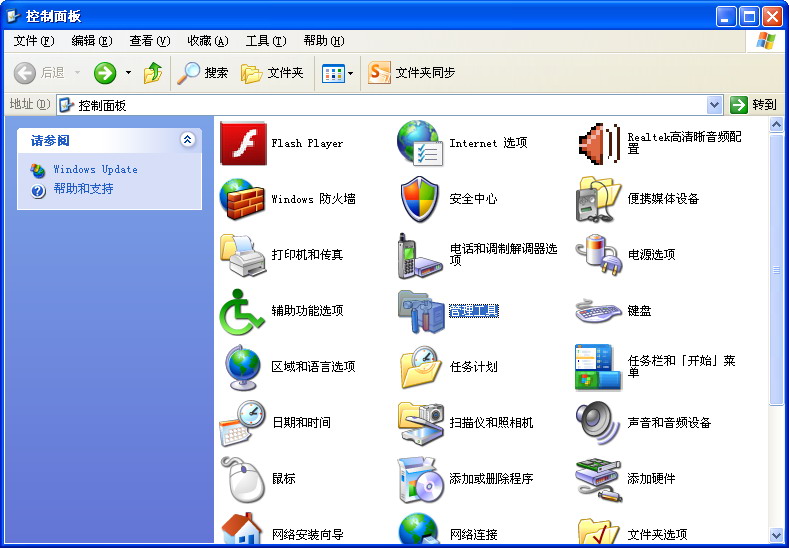Open the 便携媒体设备 icon
The image size is (789, 548).
(x=599, y=199)
